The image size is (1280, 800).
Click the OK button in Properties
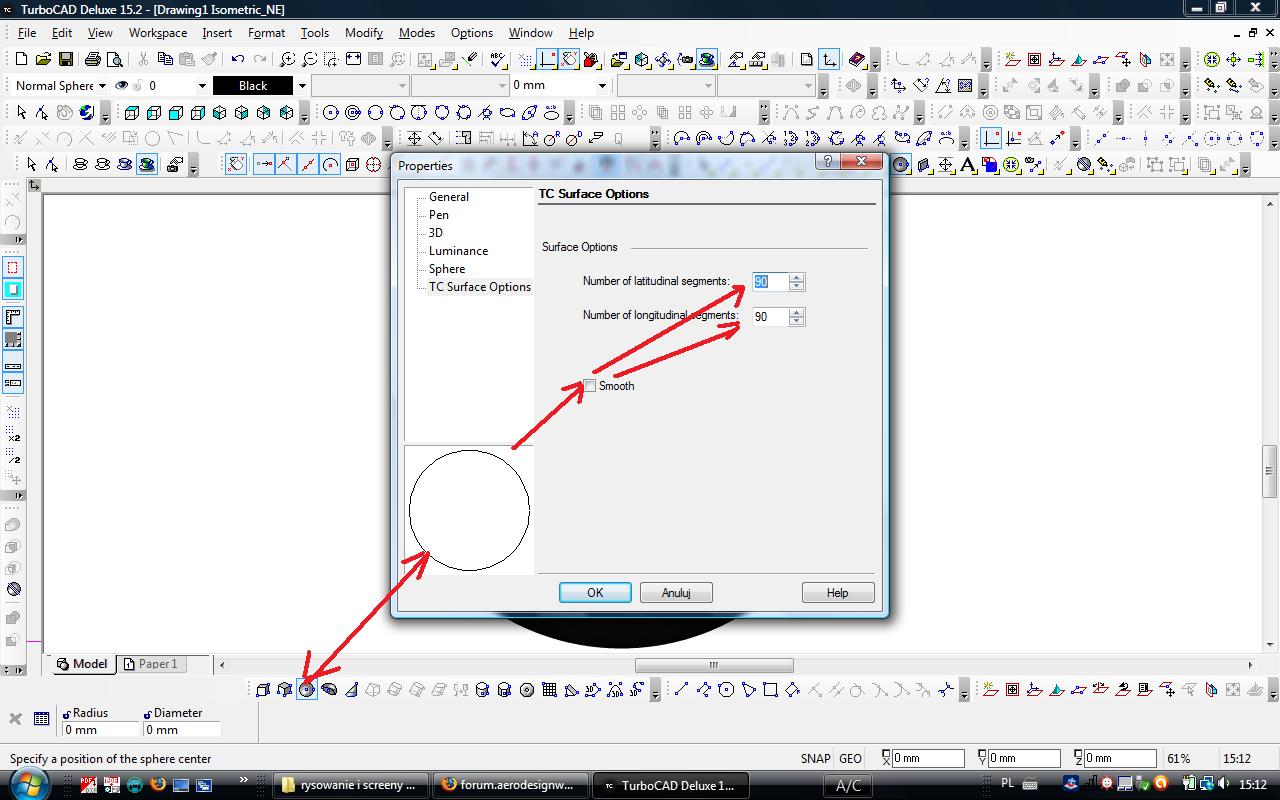(x=595, y=593)
